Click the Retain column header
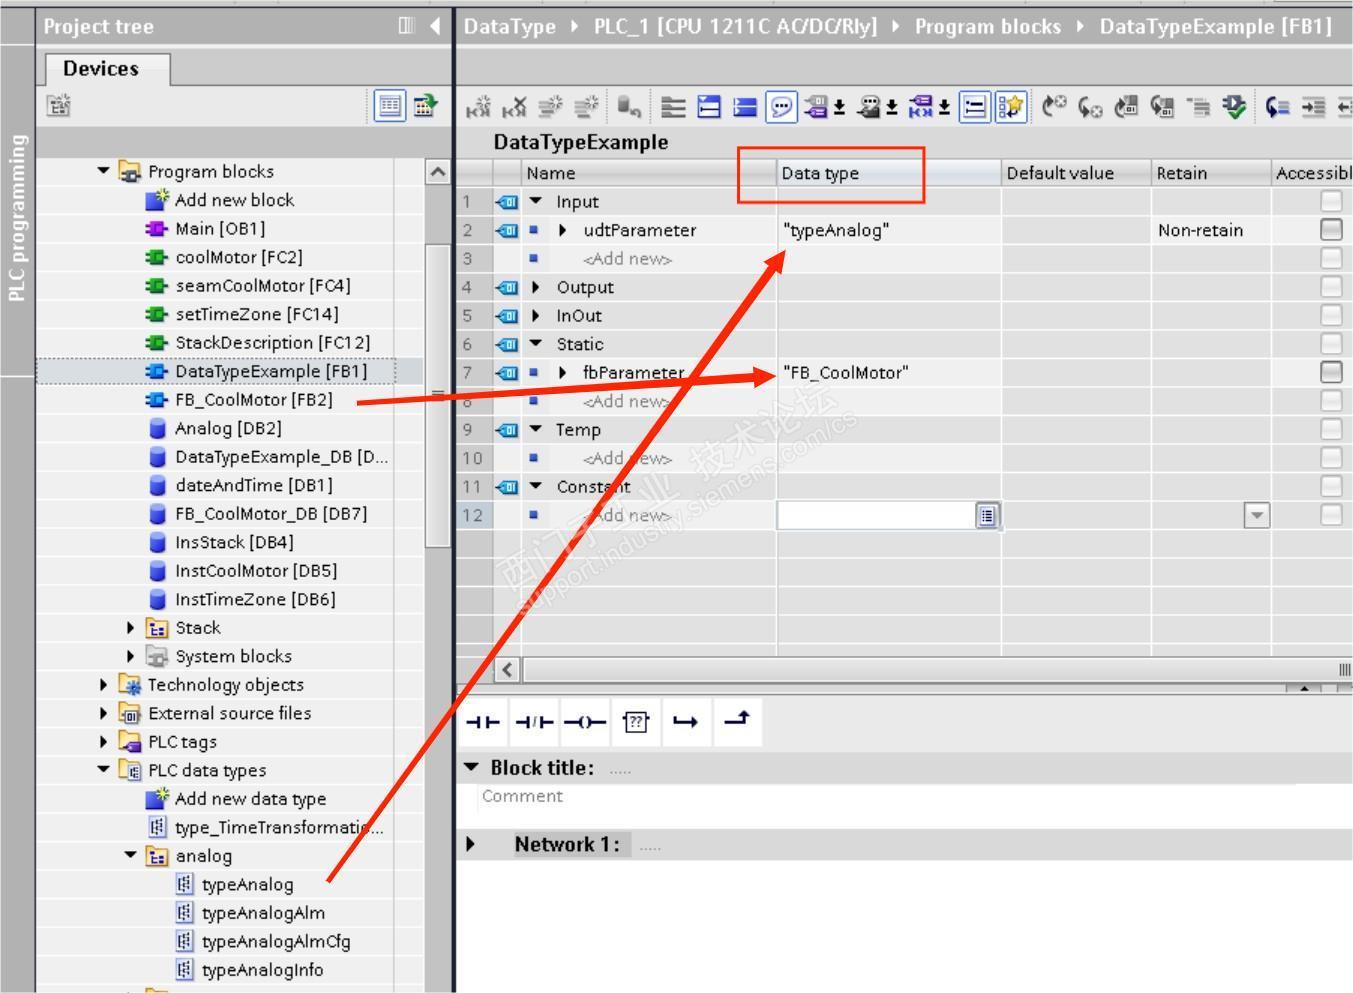Screen dimensions: 1353x993 click(1211, 173)
